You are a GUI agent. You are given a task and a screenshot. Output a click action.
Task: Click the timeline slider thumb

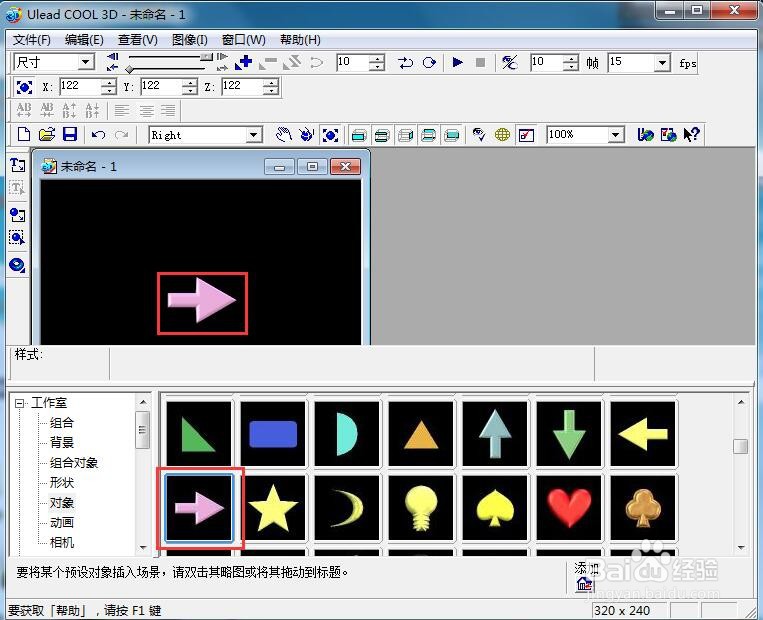129,69
